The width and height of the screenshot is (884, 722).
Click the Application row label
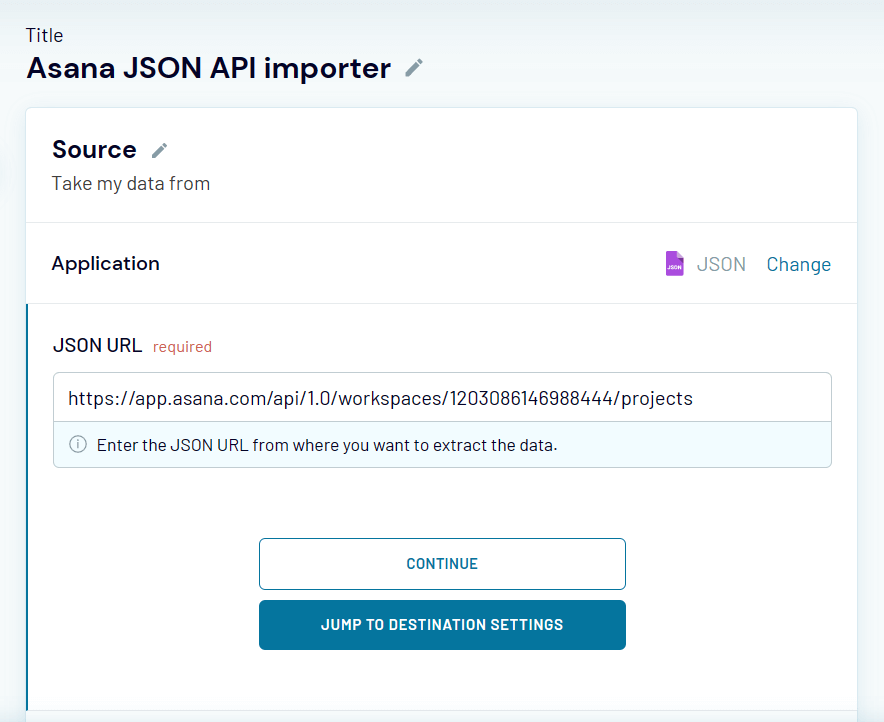106,263
